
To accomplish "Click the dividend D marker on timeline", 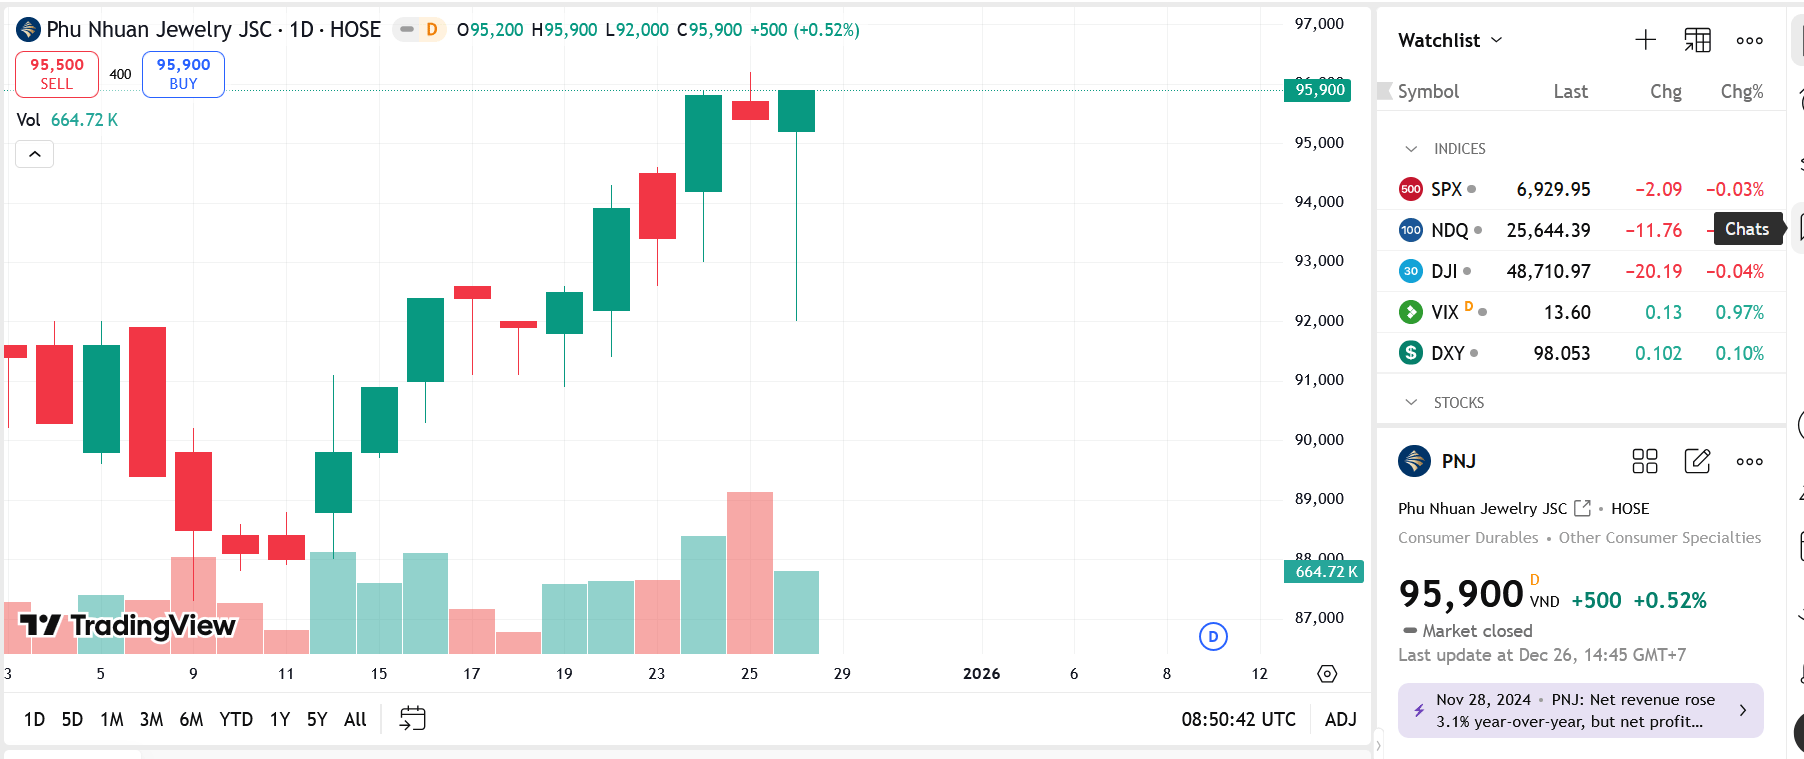I will tap(1213, 636).
